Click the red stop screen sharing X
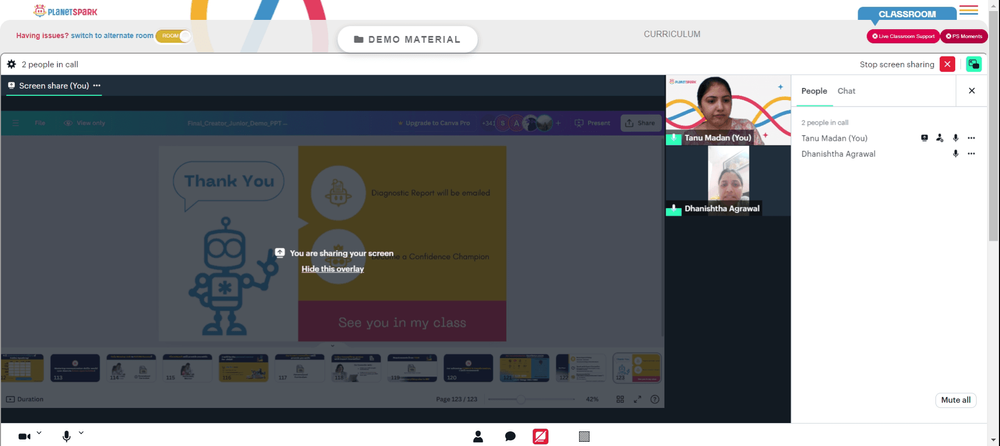1000x446 pixels. (948, 64)
